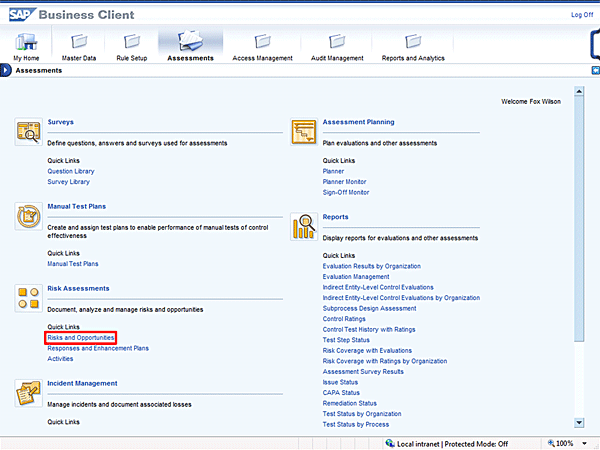Image resolution: width=600 pixels, height=450 pixels.
Task: Click the SAP logo
Action: pos(21,15)
